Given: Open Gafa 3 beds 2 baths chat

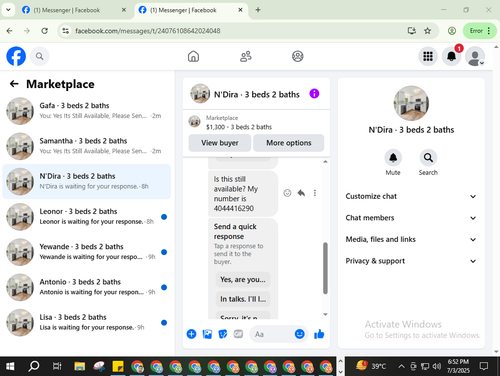Looking at the screenshot, I should point(87,111).
